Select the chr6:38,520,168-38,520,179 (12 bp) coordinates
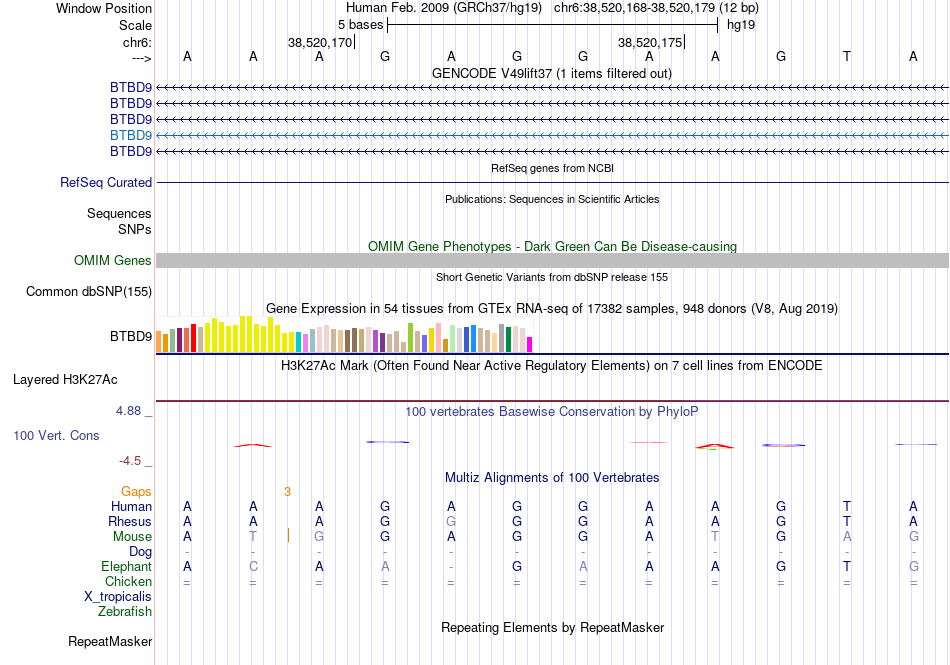Screen dimensions: 950x665 point(656,8)
